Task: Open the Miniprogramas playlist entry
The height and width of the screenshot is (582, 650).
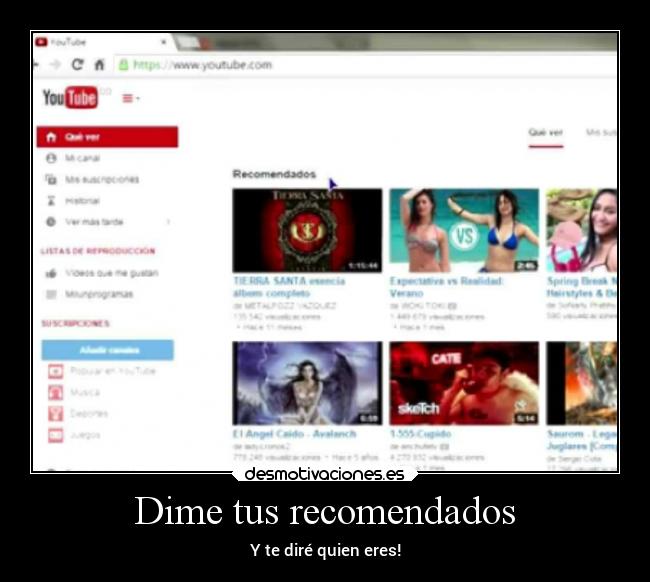Action: point(99,294)
